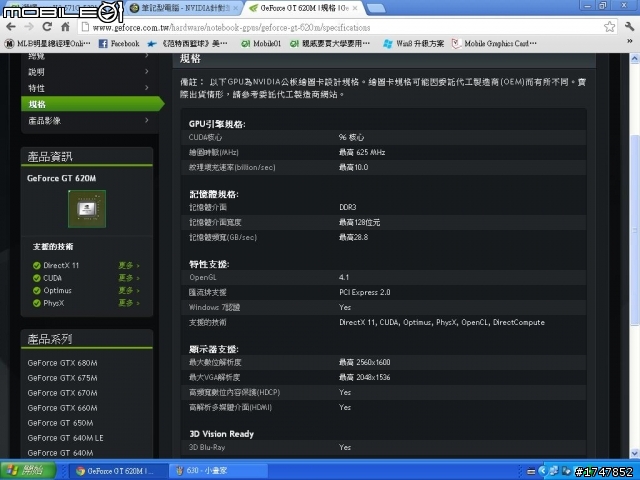Click page scrollbar down arrow
The image size is (640, 480).
pos(635,453)
